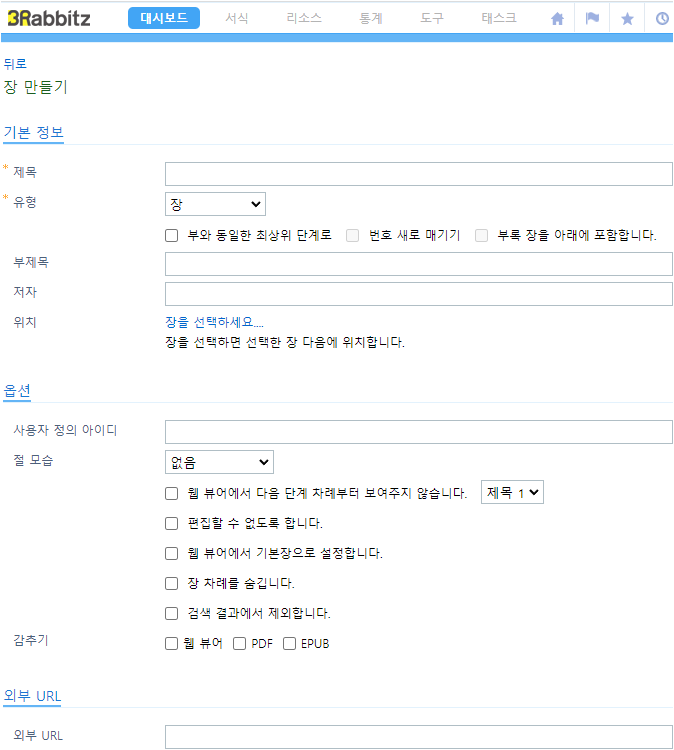Expand the 절 모습 dropdown '없음'
This screenshot has height=750, width=674.
click(219, 462)
